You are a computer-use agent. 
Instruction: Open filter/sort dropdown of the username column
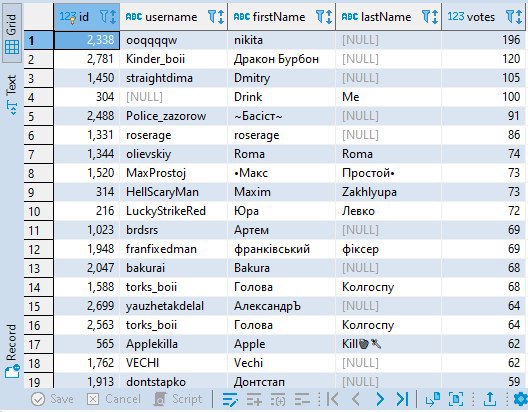[x=216, y=16]
